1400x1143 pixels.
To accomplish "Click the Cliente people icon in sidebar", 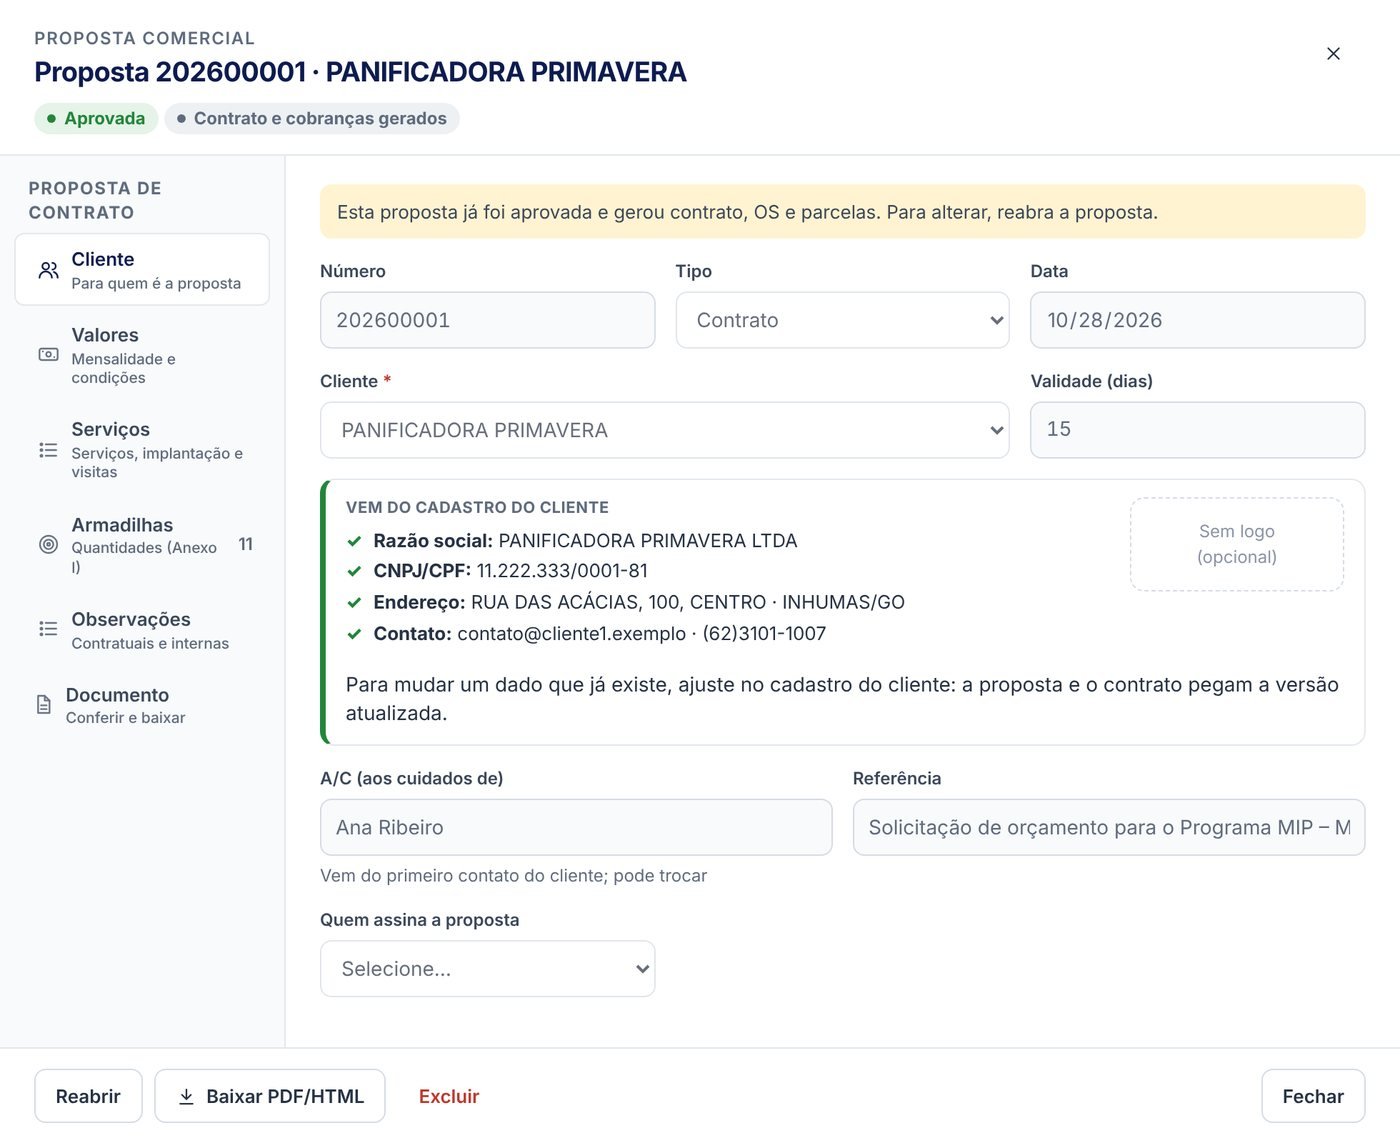I will (x=48, y=270).
